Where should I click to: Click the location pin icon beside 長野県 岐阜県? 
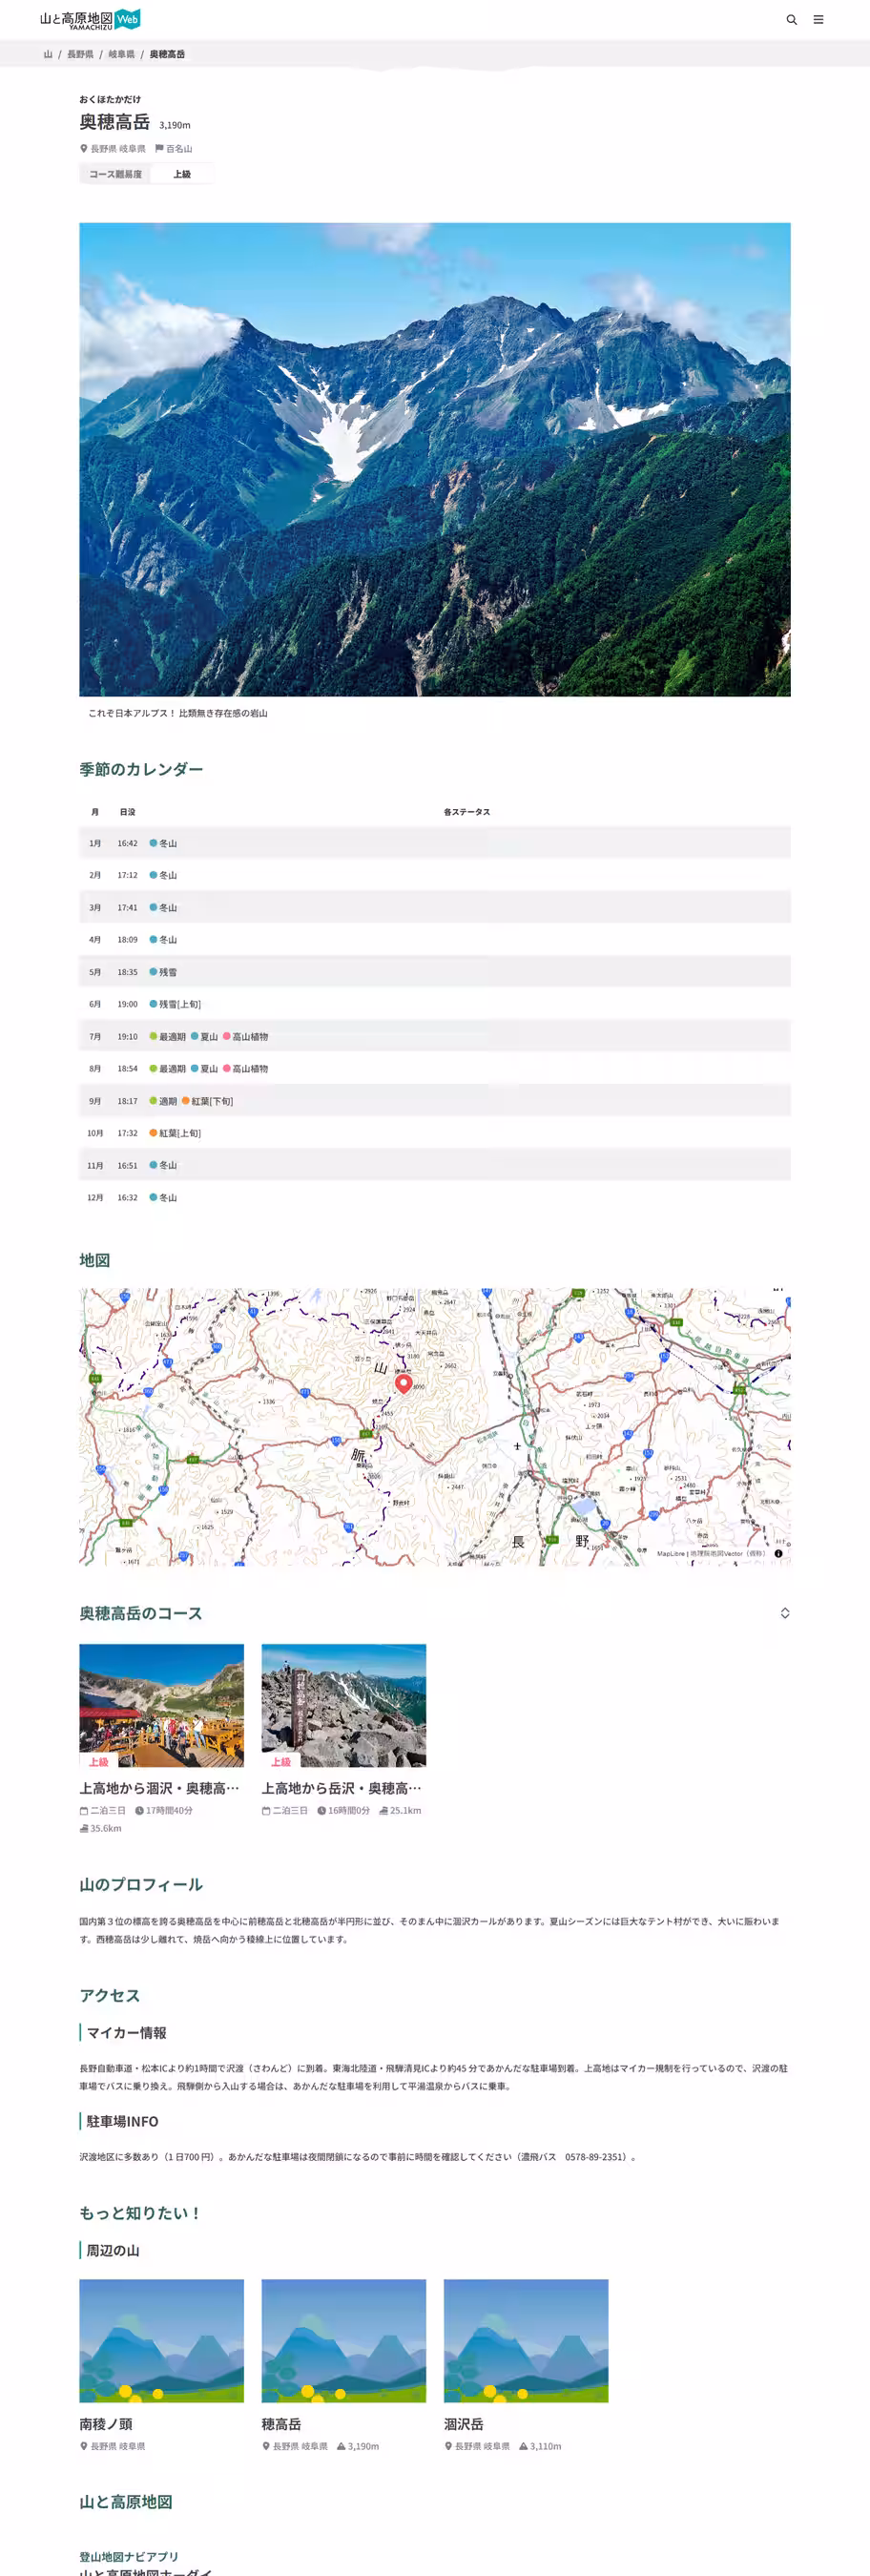[84, 149]
